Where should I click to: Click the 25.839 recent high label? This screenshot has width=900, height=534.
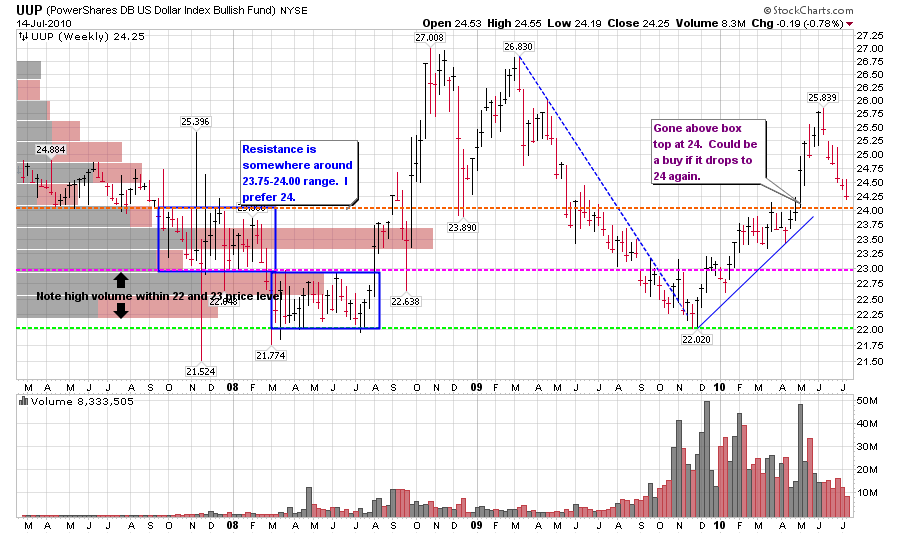[823, 98]
